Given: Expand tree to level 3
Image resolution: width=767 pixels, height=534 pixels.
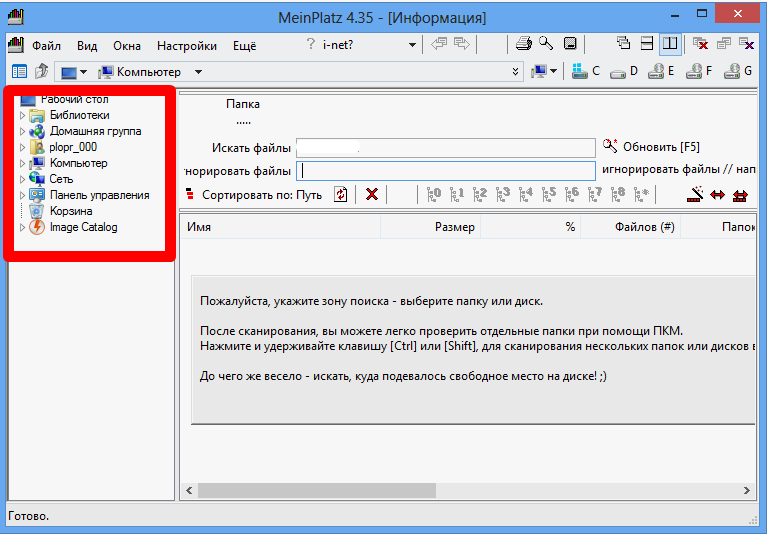Looking at the screenshot, I should coord(503,194).
